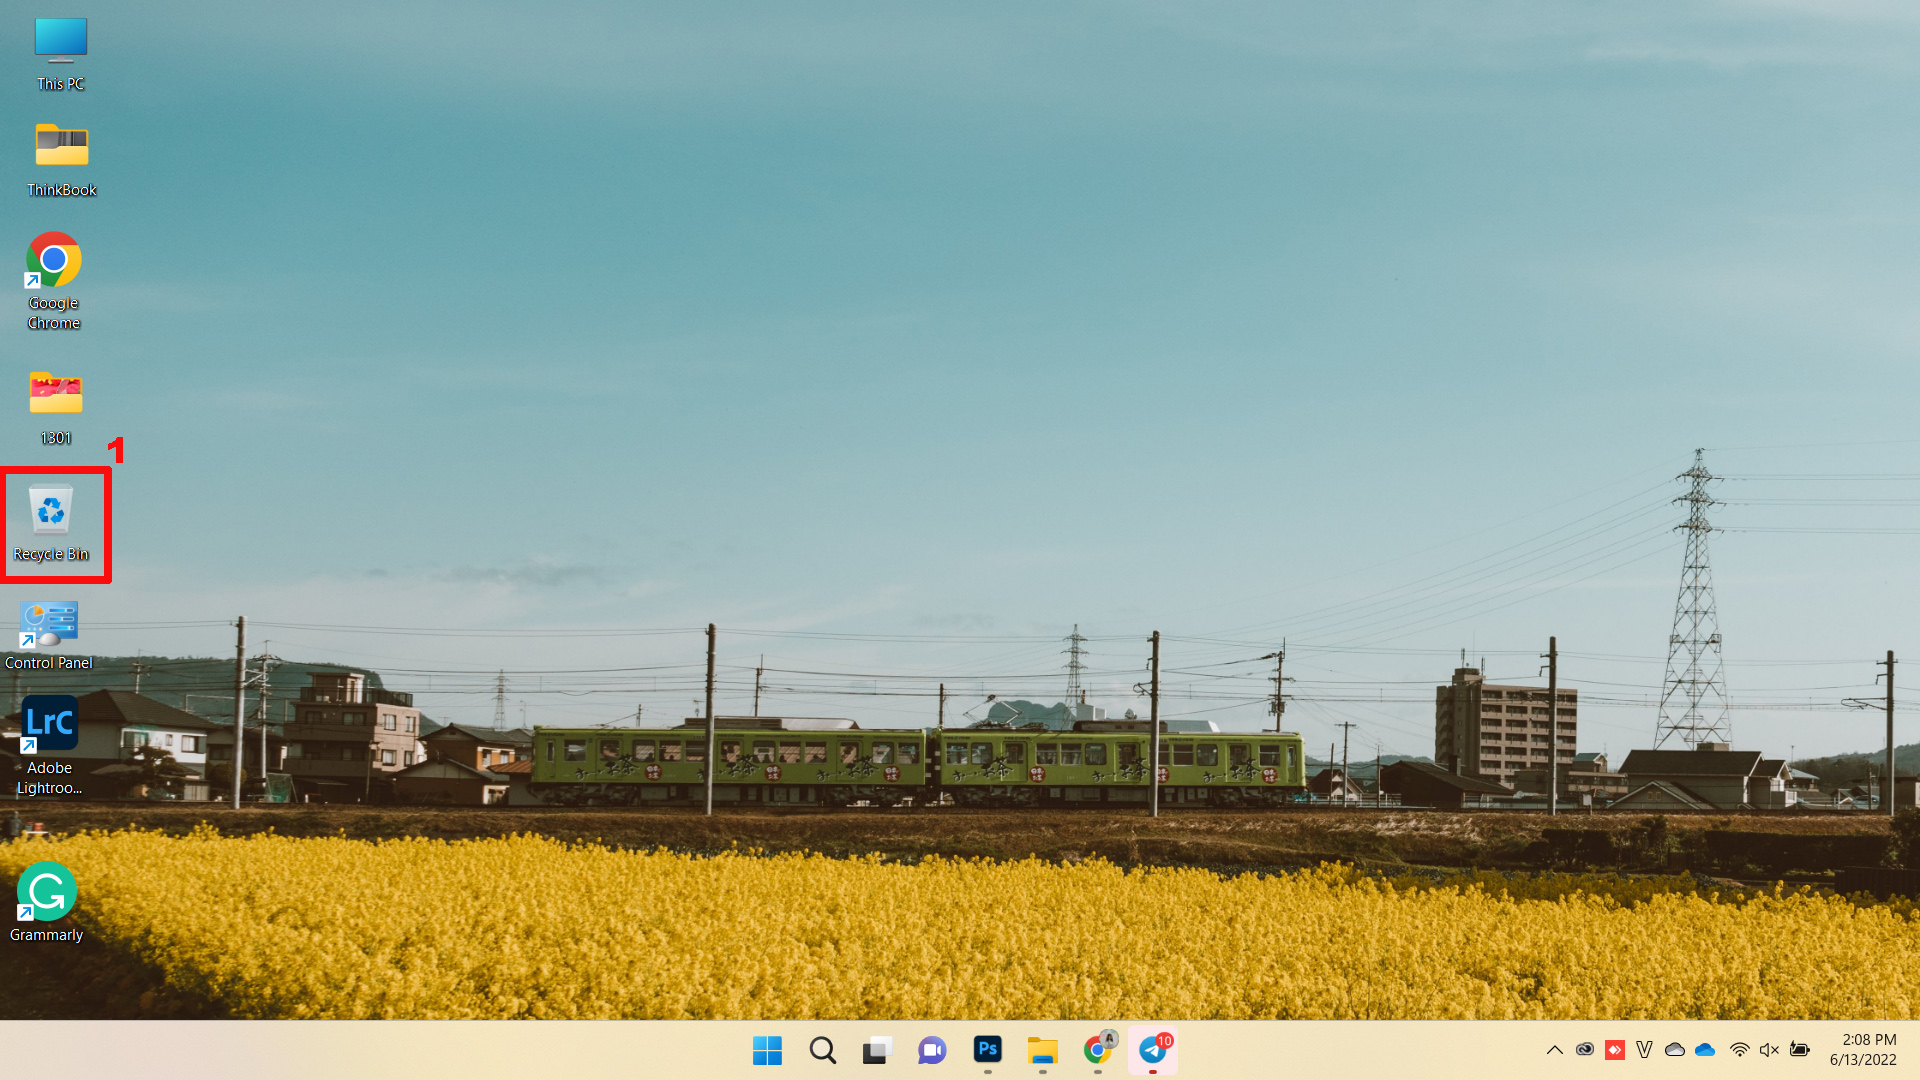Image resolution: width=1920 pixels, height=1080 pixels.
Task: Select the Control Panel shortcut
Action: tap(48, 636)
